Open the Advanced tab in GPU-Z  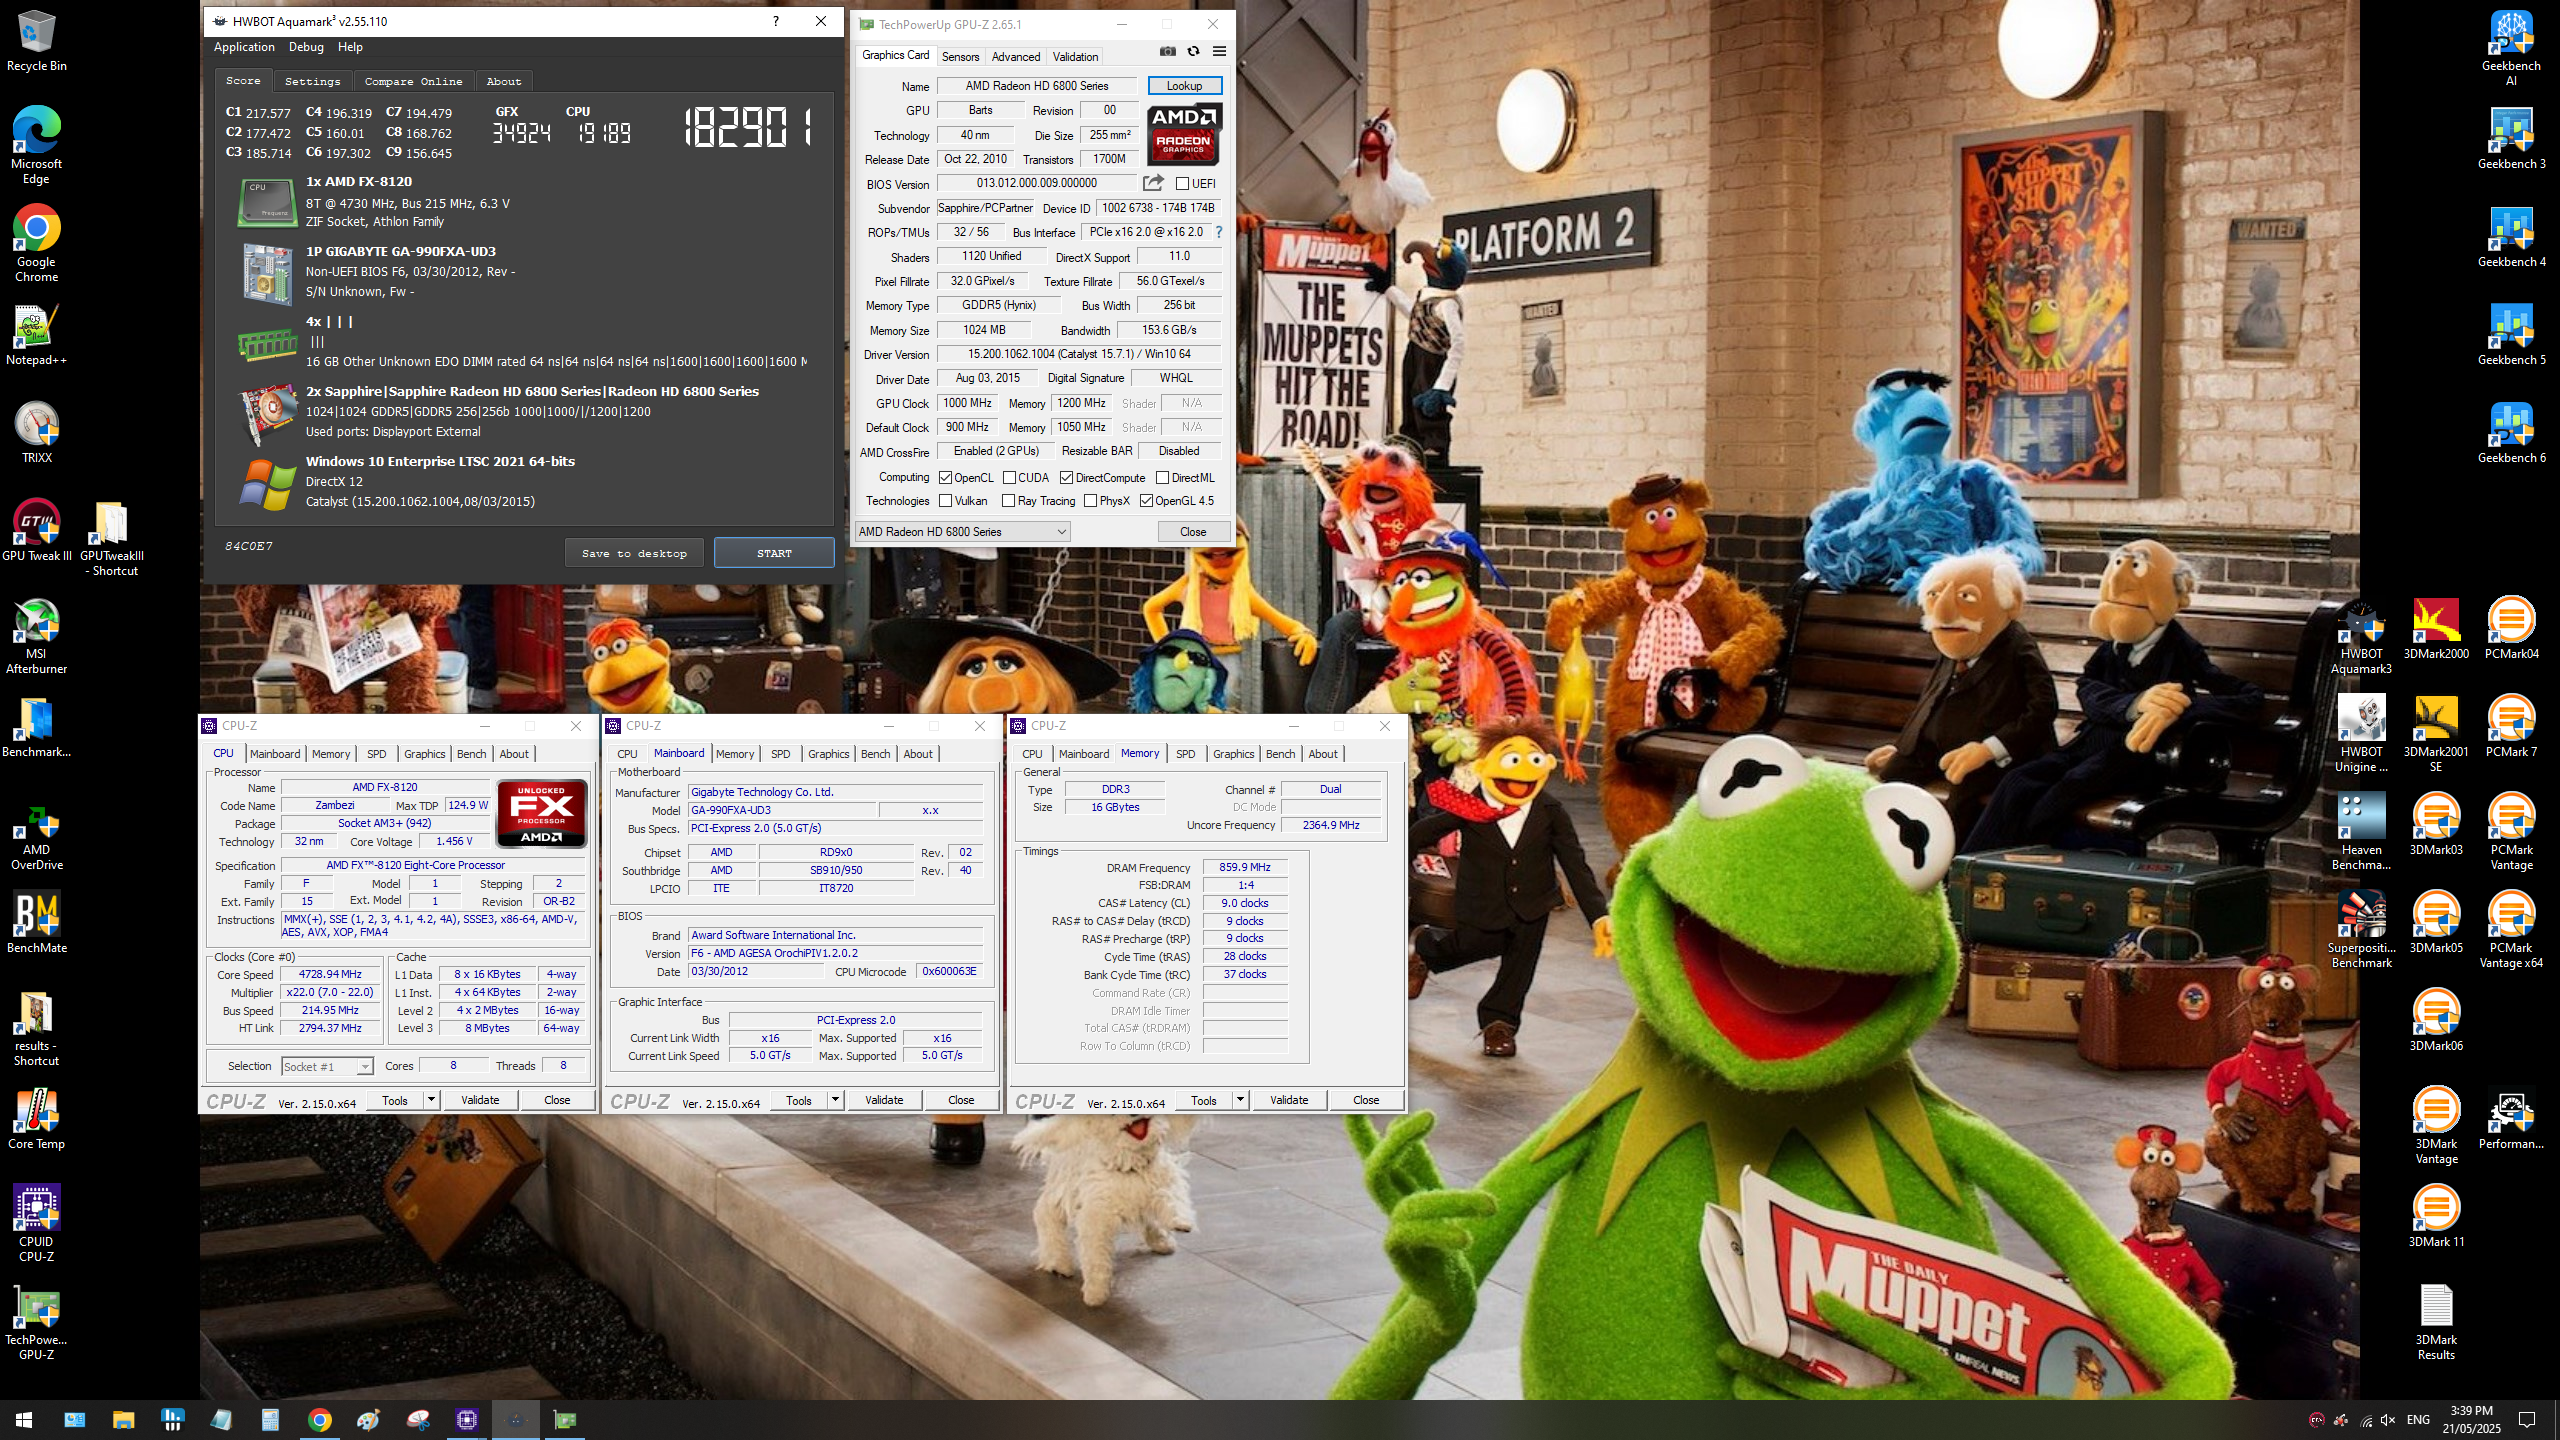(1016, 57)
